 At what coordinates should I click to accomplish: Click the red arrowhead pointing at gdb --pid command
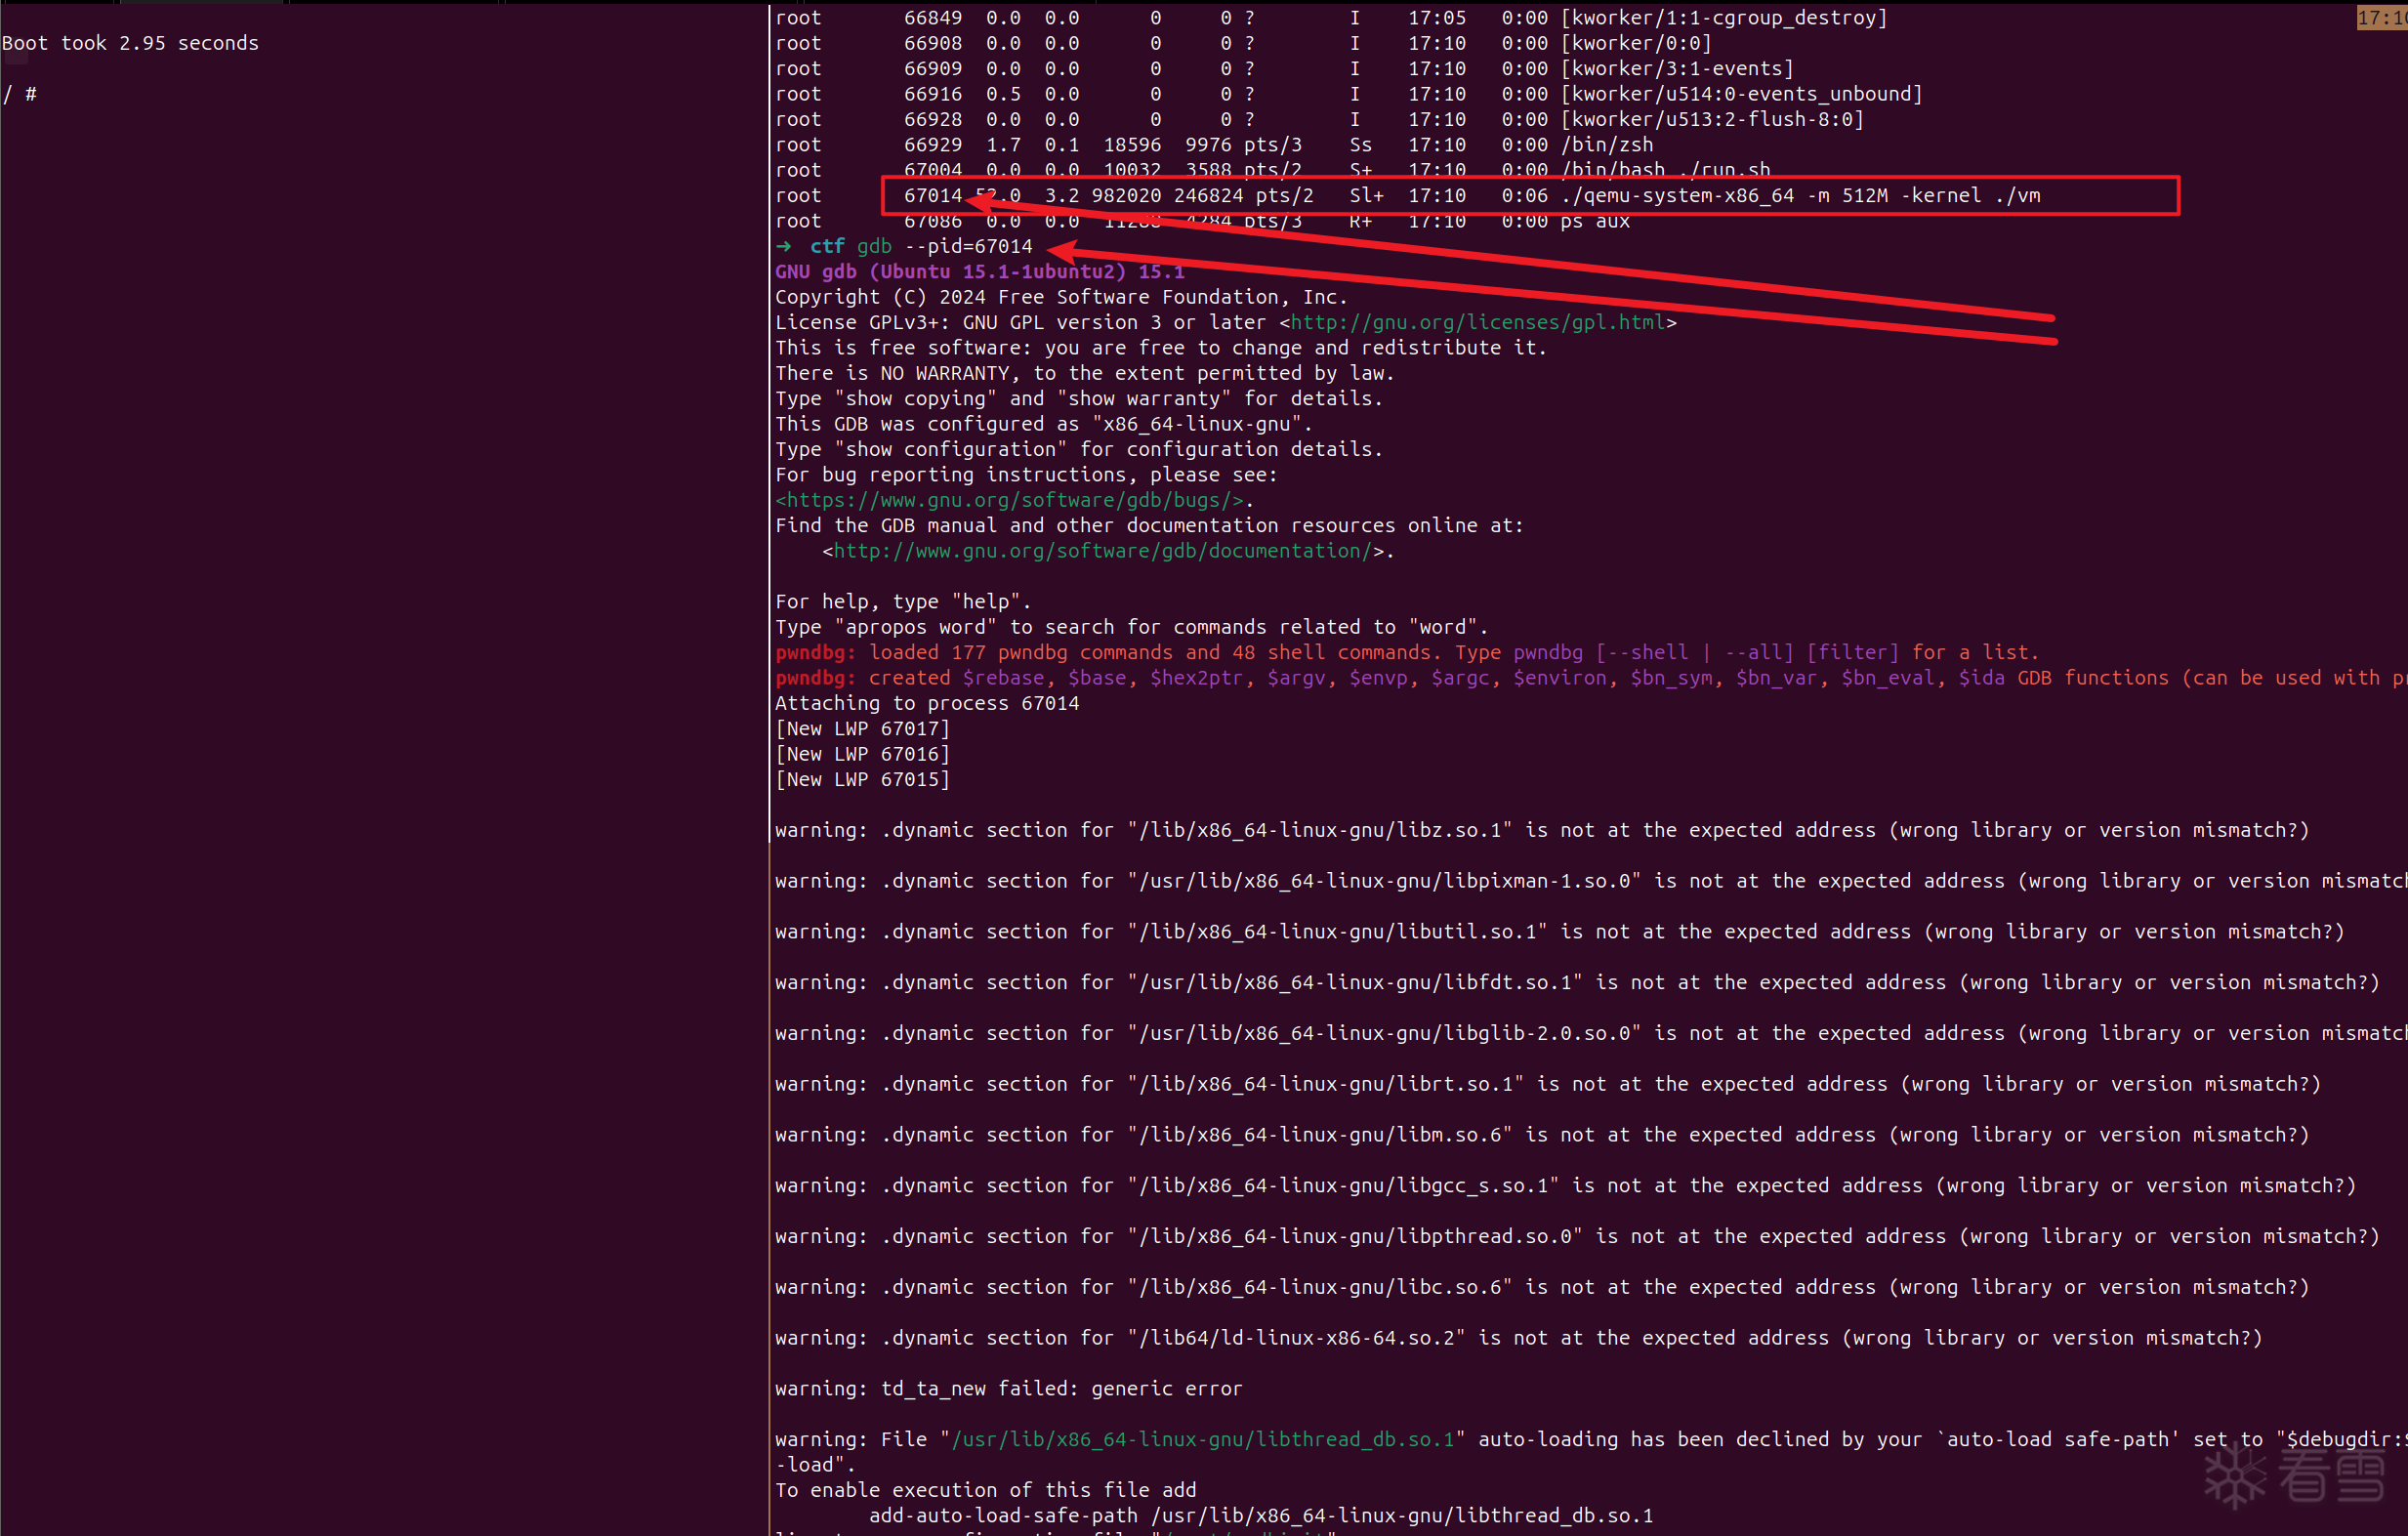pos(1060,250)
